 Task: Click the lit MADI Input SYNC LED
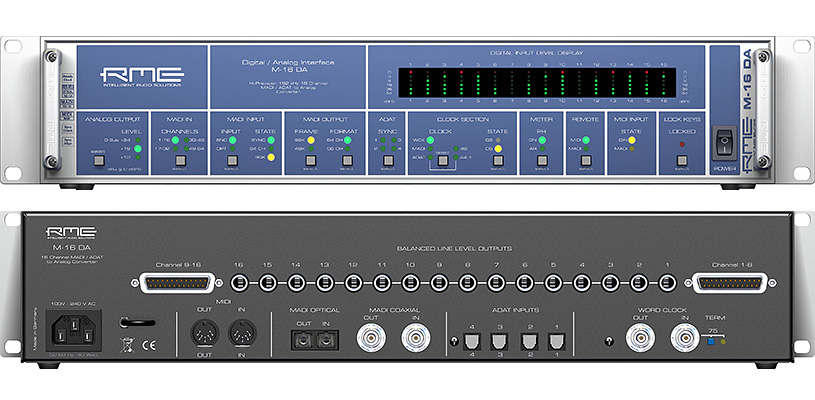click(271, 140)
